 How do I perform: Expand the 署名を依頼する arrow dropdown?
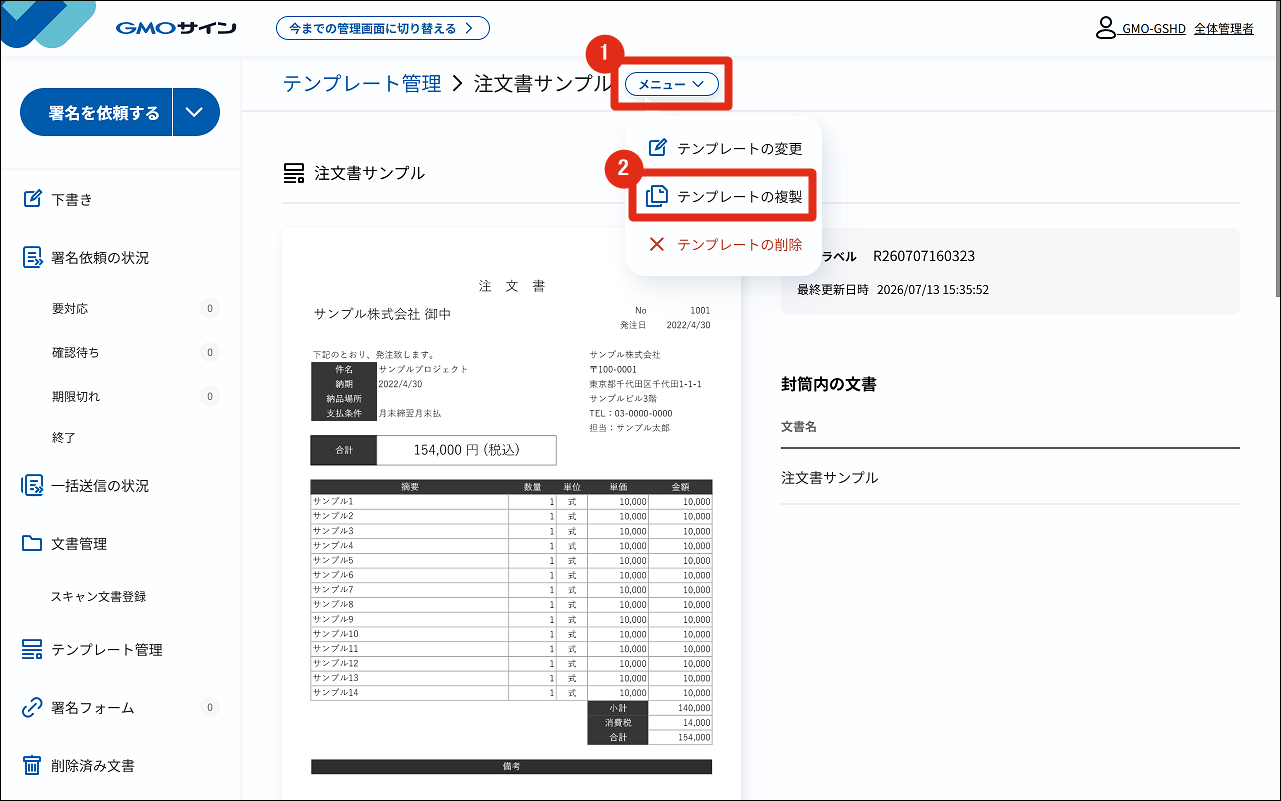(196, 113)
